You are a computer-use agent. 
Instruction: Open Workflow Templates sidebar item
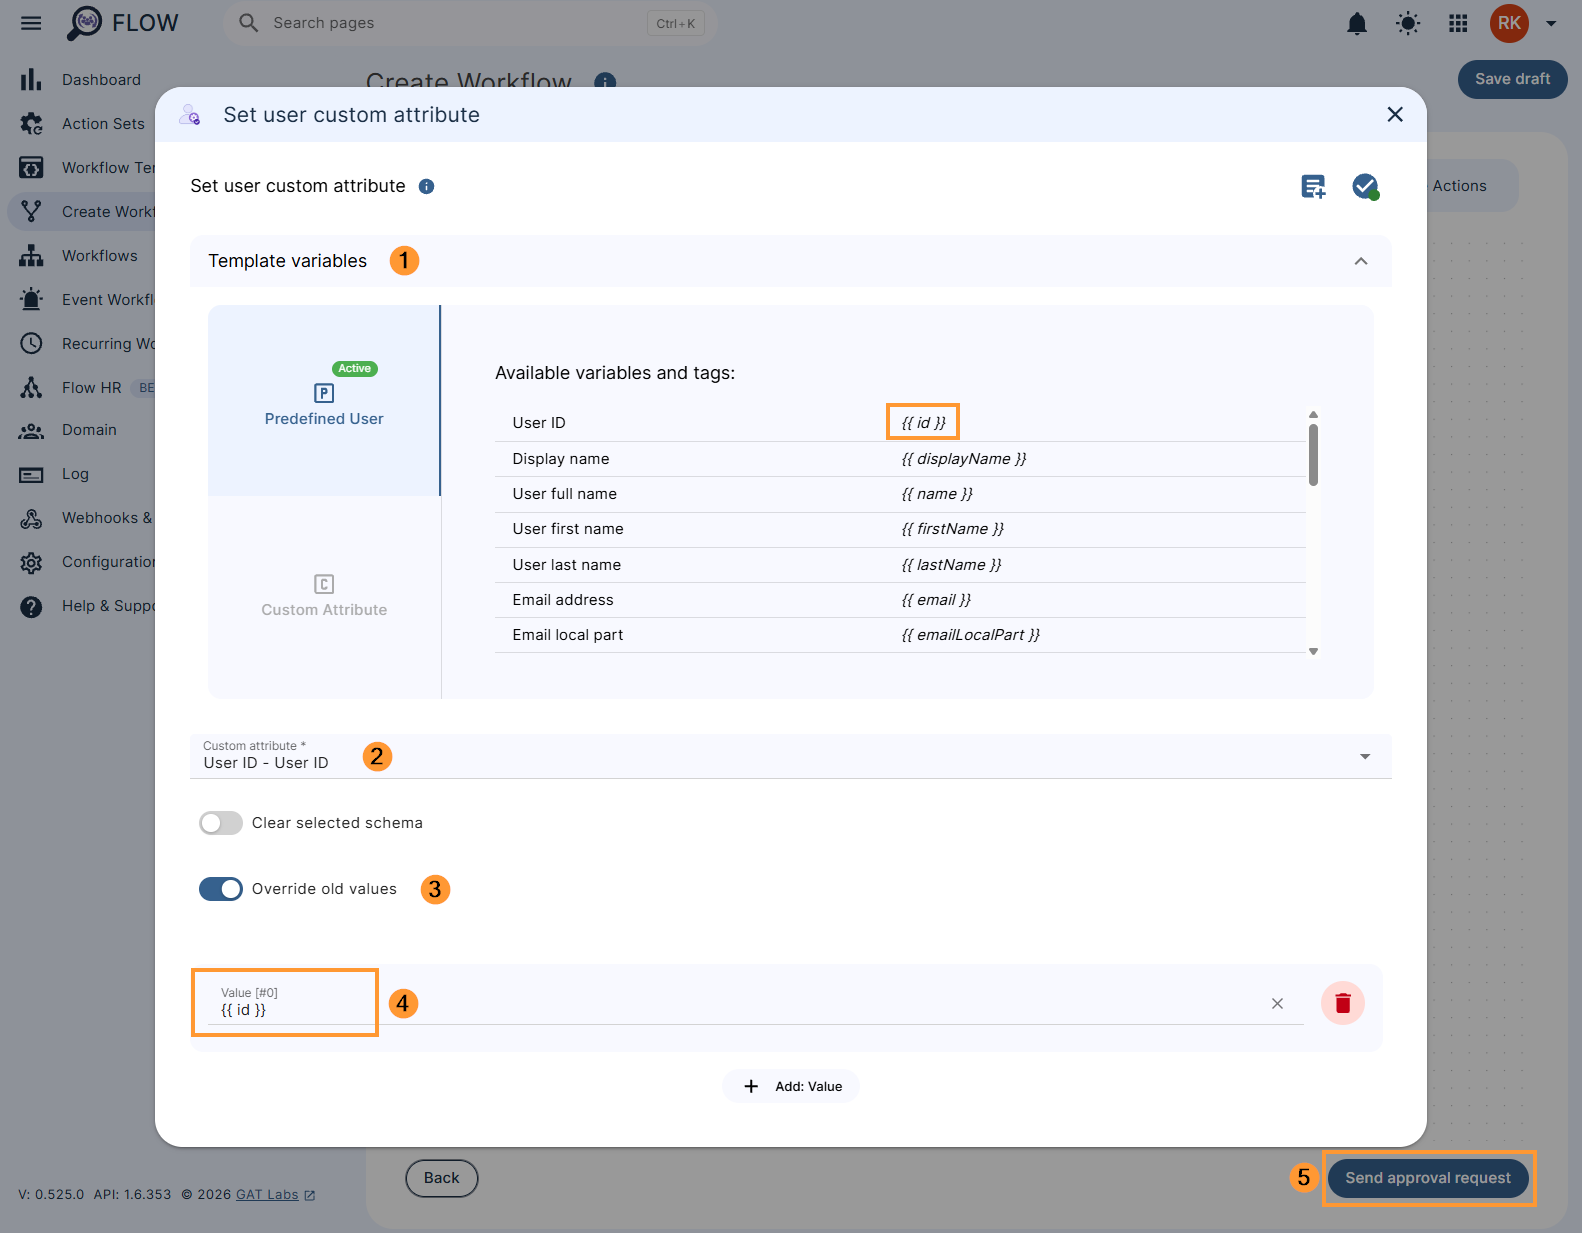coord(108,168)
